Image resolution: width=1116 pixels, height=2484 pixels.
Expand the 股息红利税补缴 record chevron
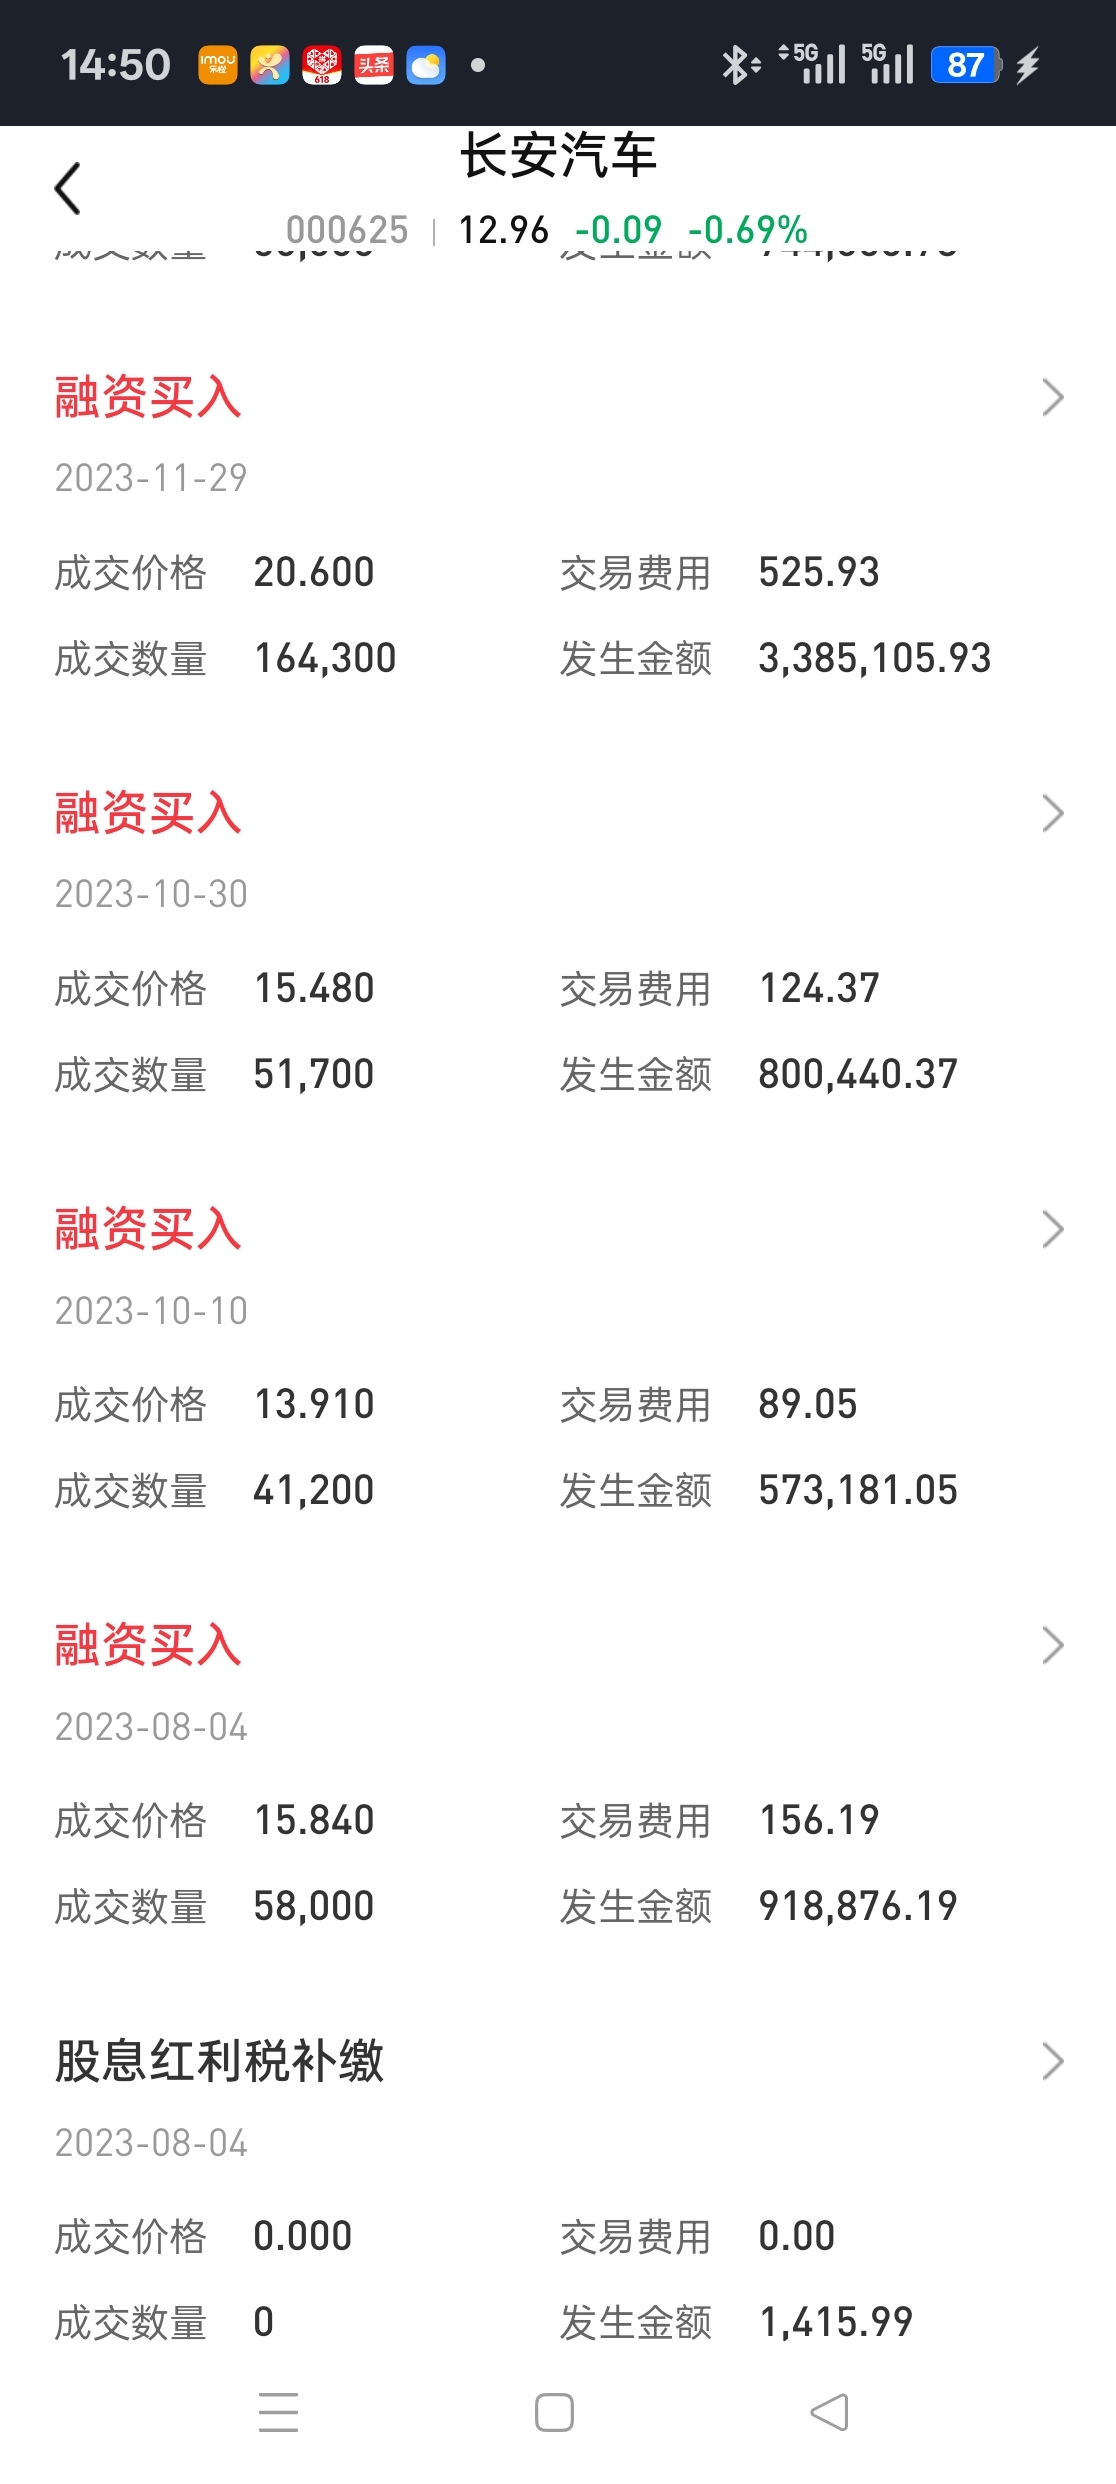1052,2061
